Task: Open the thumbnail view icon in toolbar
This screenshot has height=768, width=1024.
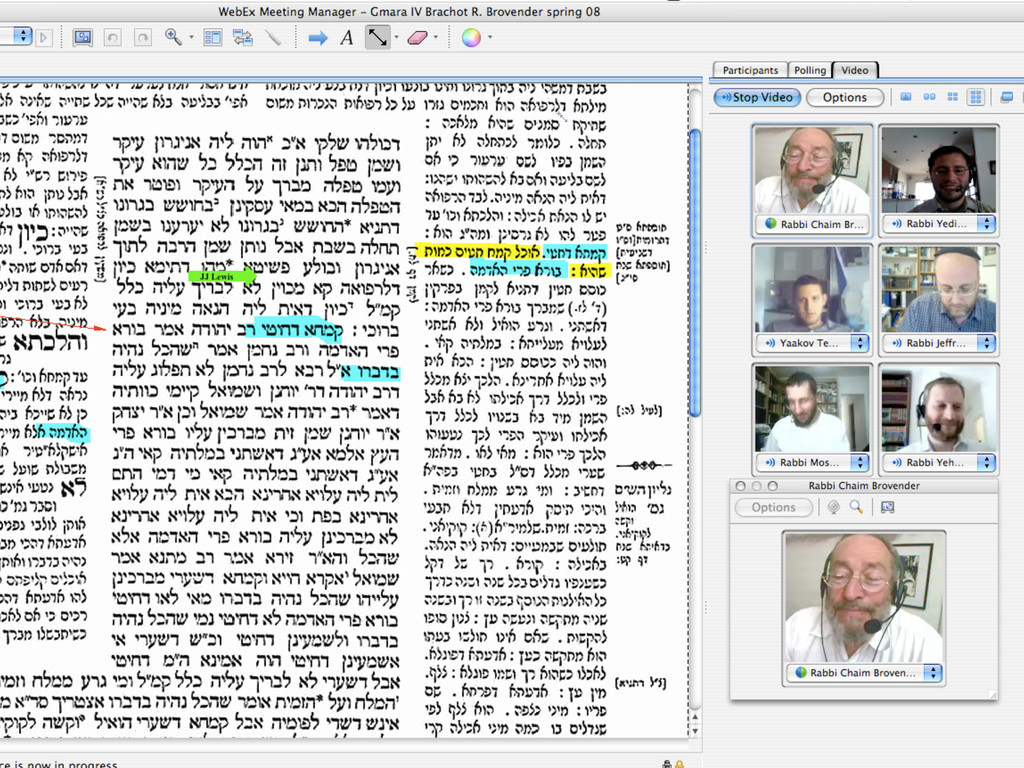Action: [212, 37]
